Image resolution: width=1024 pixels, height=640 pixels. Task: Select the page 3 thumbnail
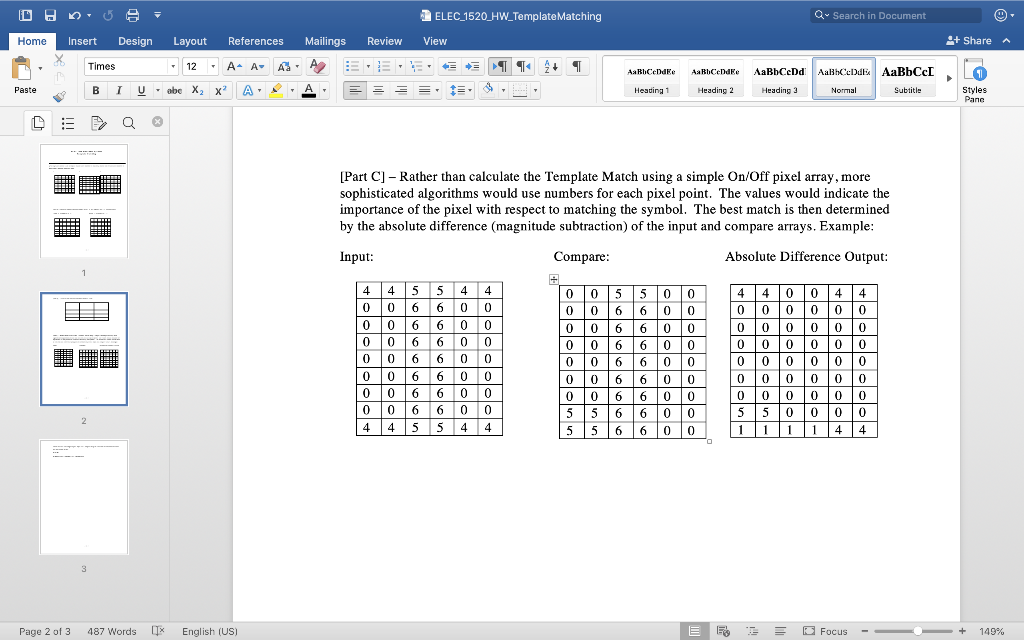(x=84, y=497)
